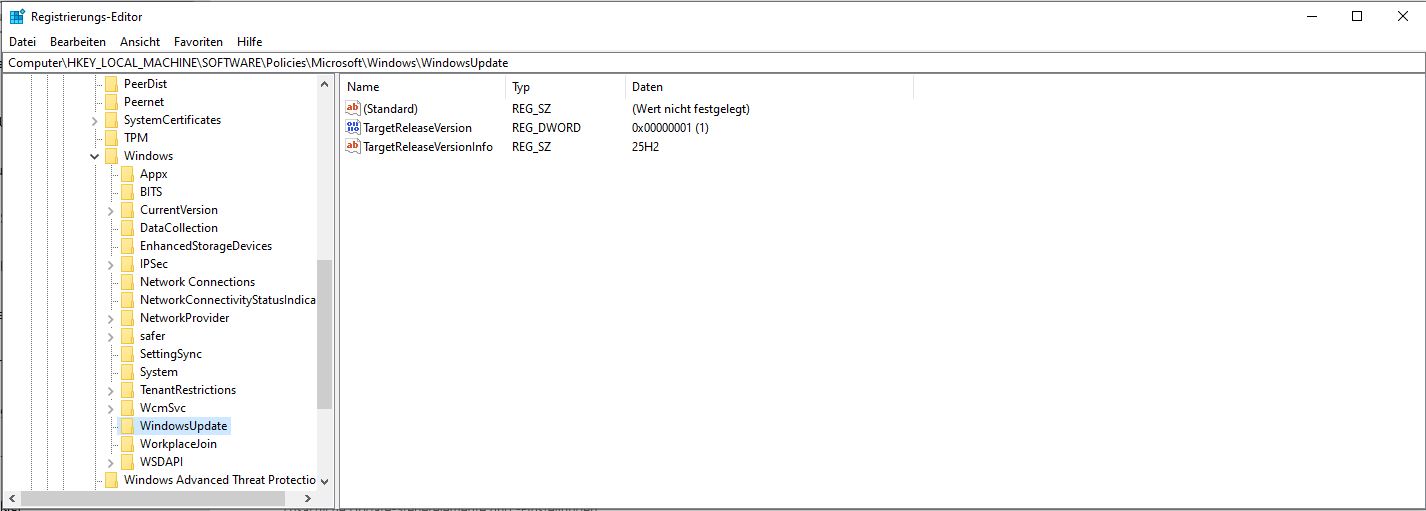Sort by the Daten column header

coord(768,87)
